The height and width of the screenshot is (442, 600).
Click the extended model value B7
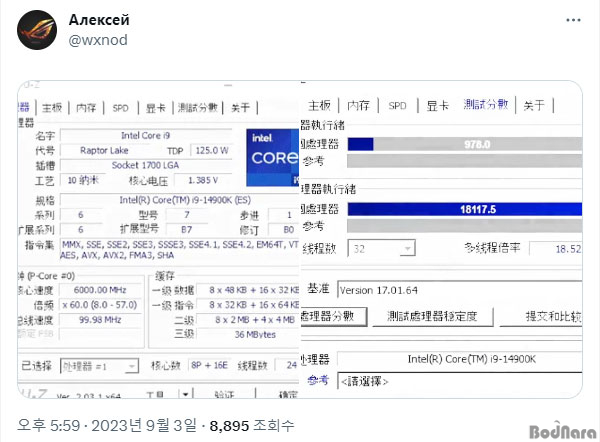[x=186, y=230]
